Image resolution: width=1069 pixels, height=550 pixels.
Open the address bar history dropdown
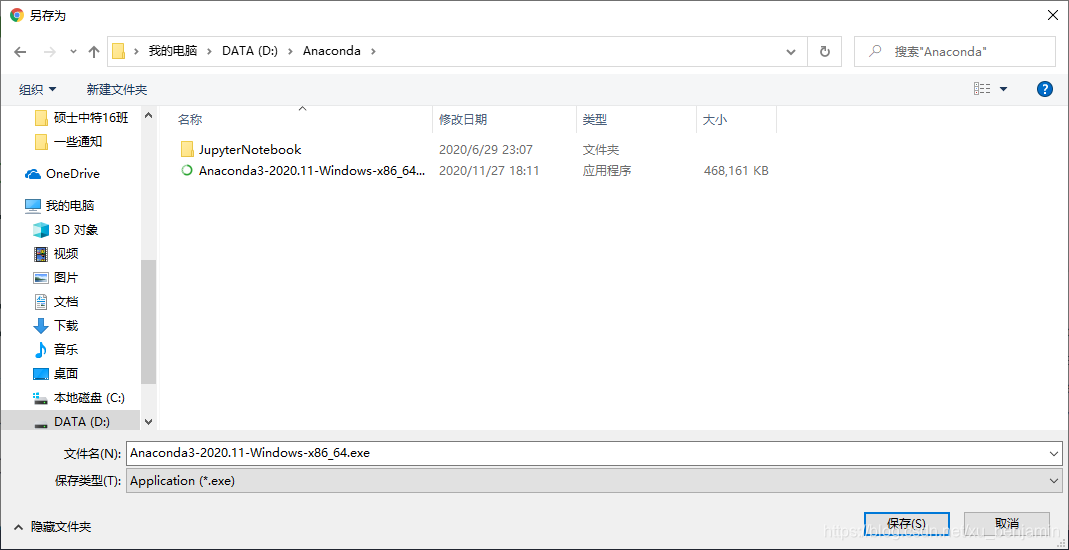click(x=791, y=52)
